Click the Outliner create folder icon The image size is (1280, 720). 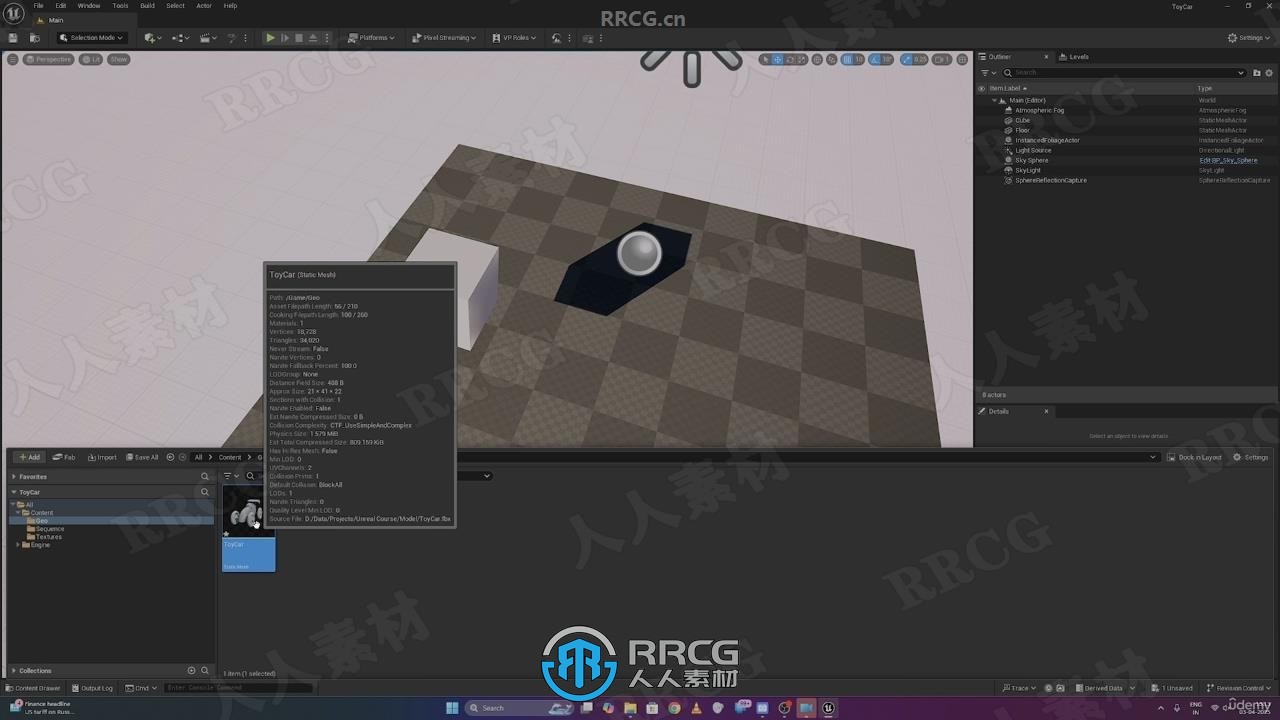point(1257,73)
